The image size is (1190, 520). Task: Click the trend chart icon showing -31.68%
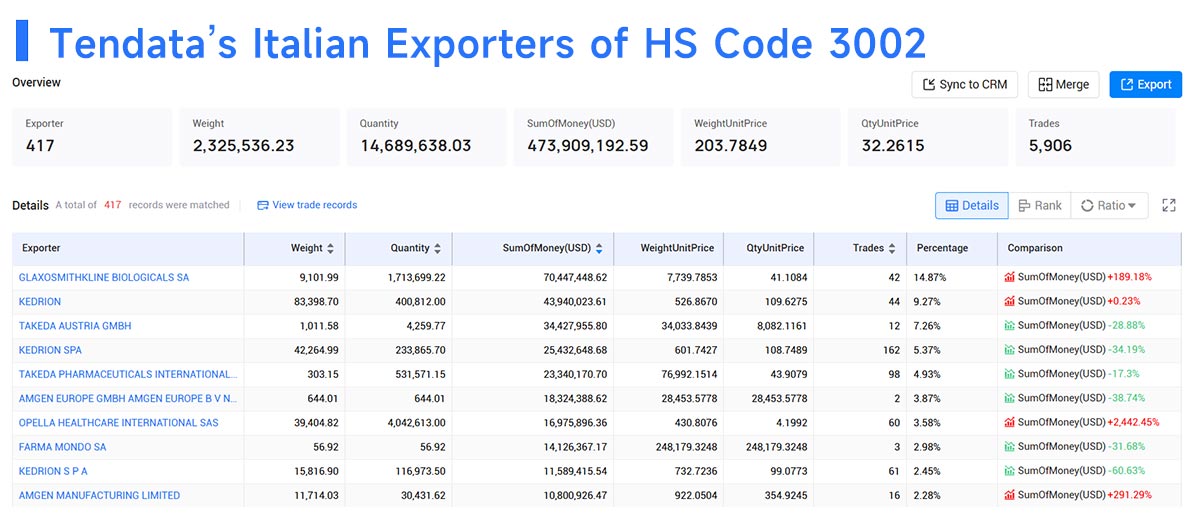1009,446
